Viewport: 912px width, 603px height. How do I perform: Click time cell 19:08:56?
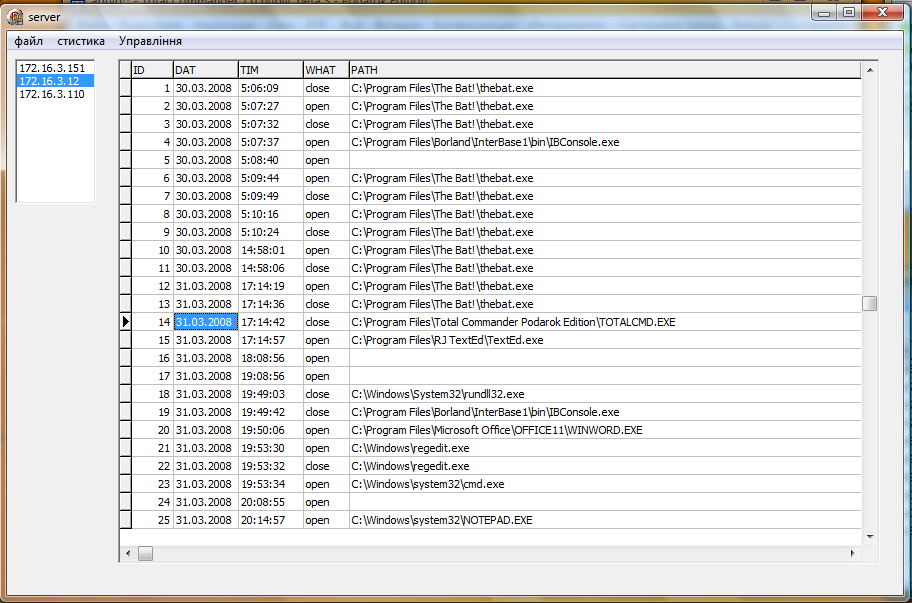point(271,376)
